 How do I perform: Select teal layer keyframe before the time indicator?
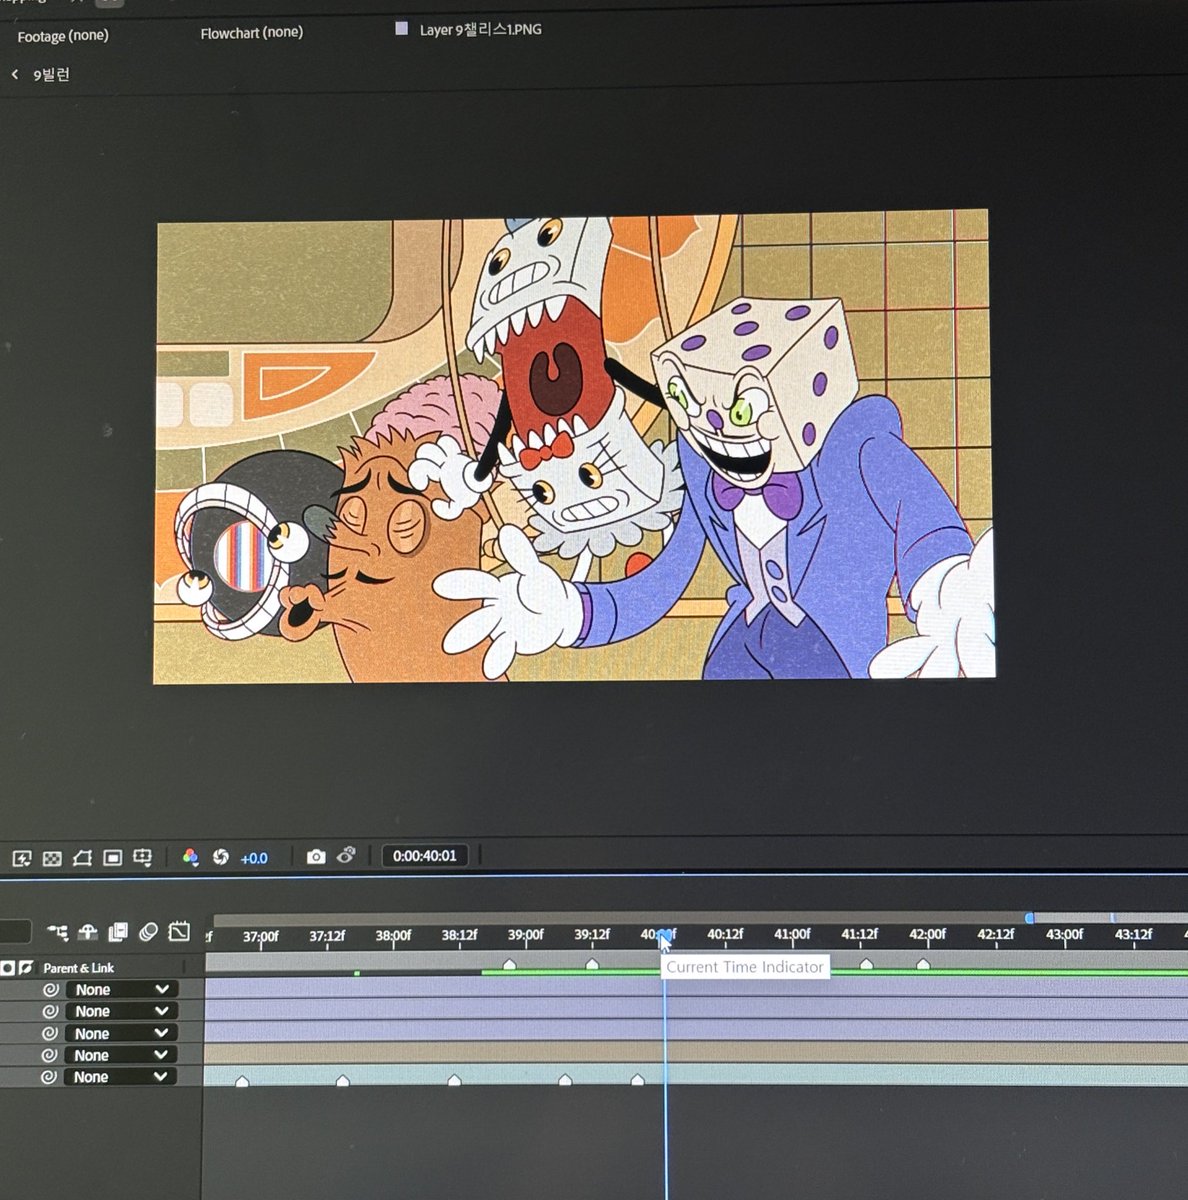638,1080
